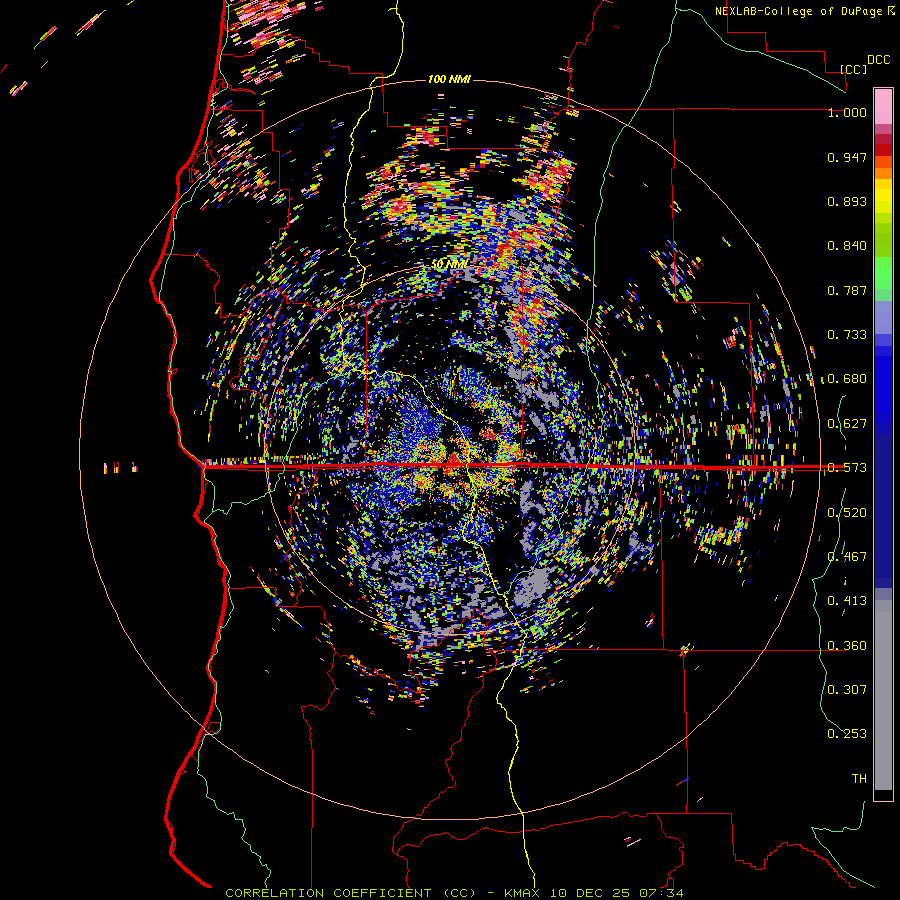Screen dimensions: 900x900
Task: Click the KMAX station identifier
Action: (522, 893)
